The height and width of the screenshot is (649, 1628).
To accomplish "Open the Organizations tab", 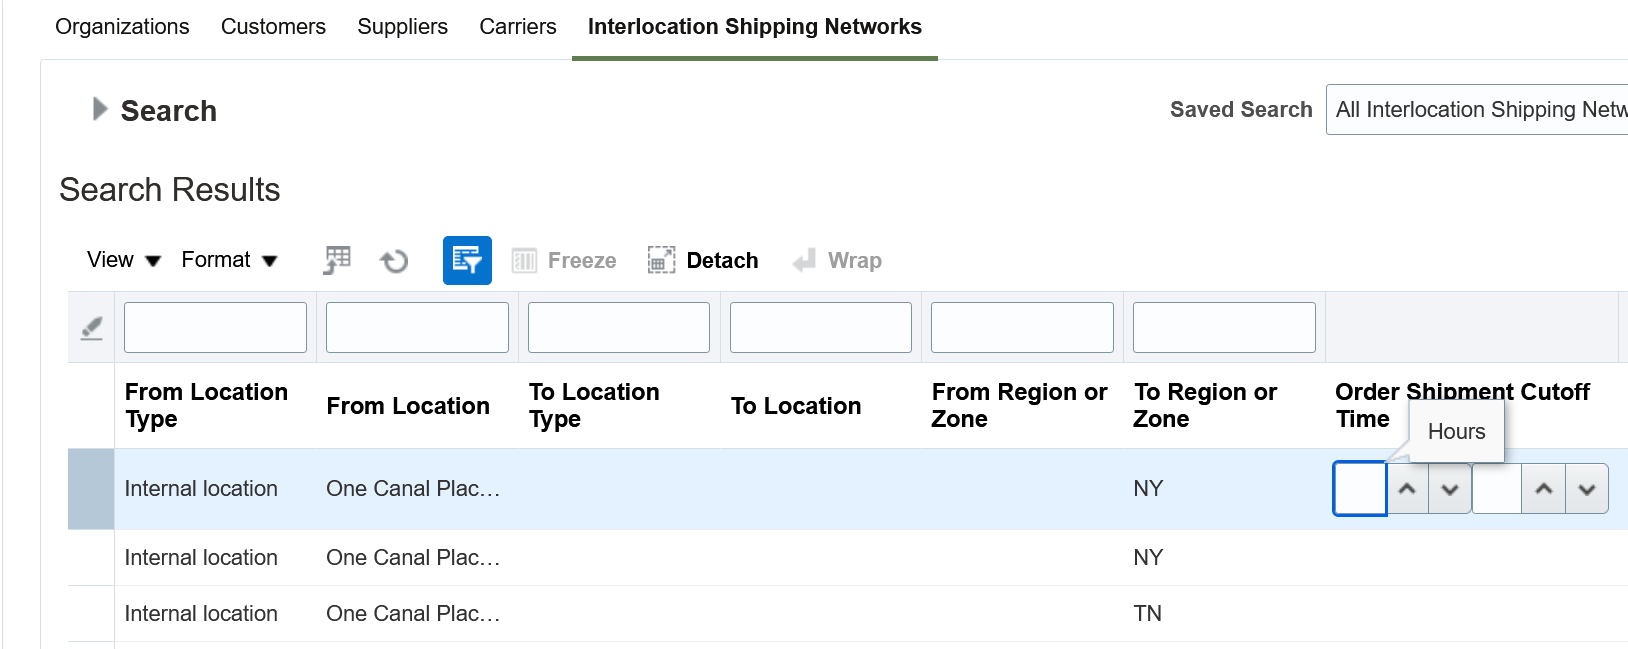I will tap(122, 27).
